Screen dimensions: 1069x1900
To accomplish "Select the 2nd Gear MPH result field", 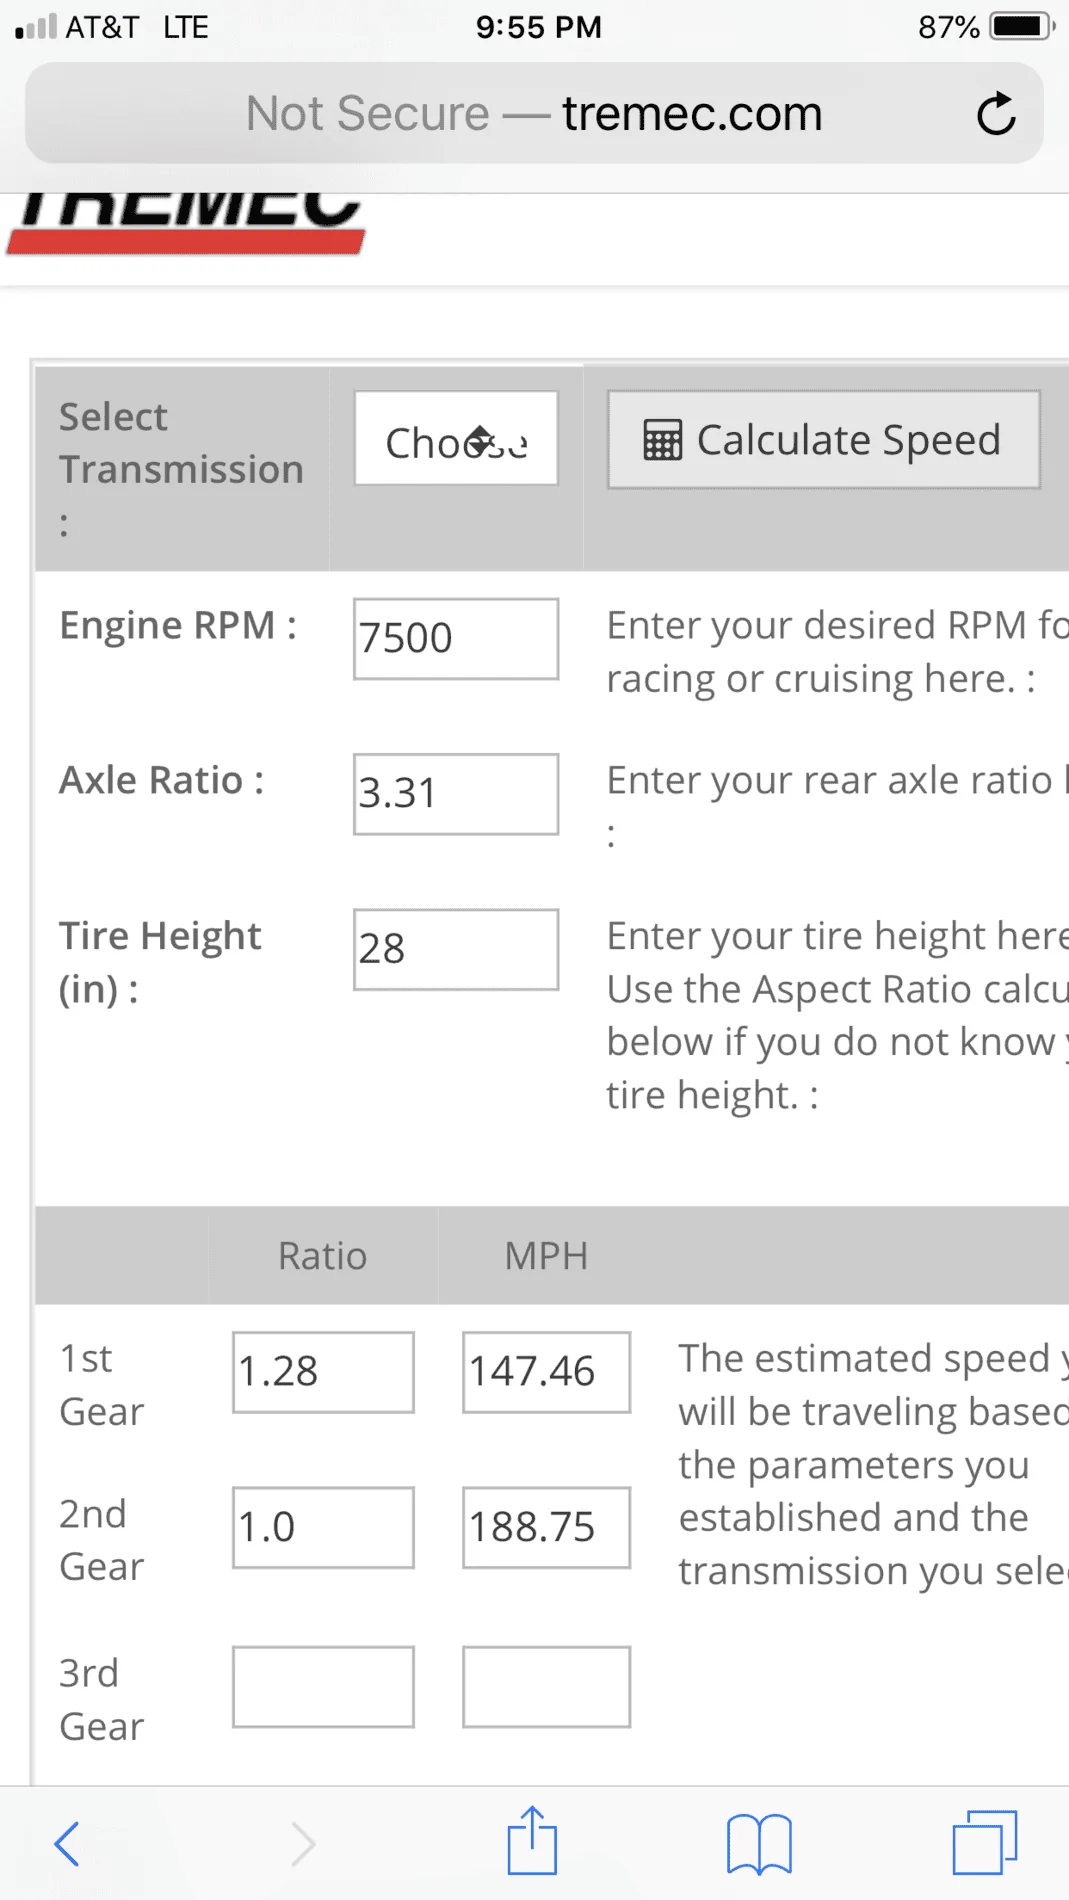I will 546,1527.
